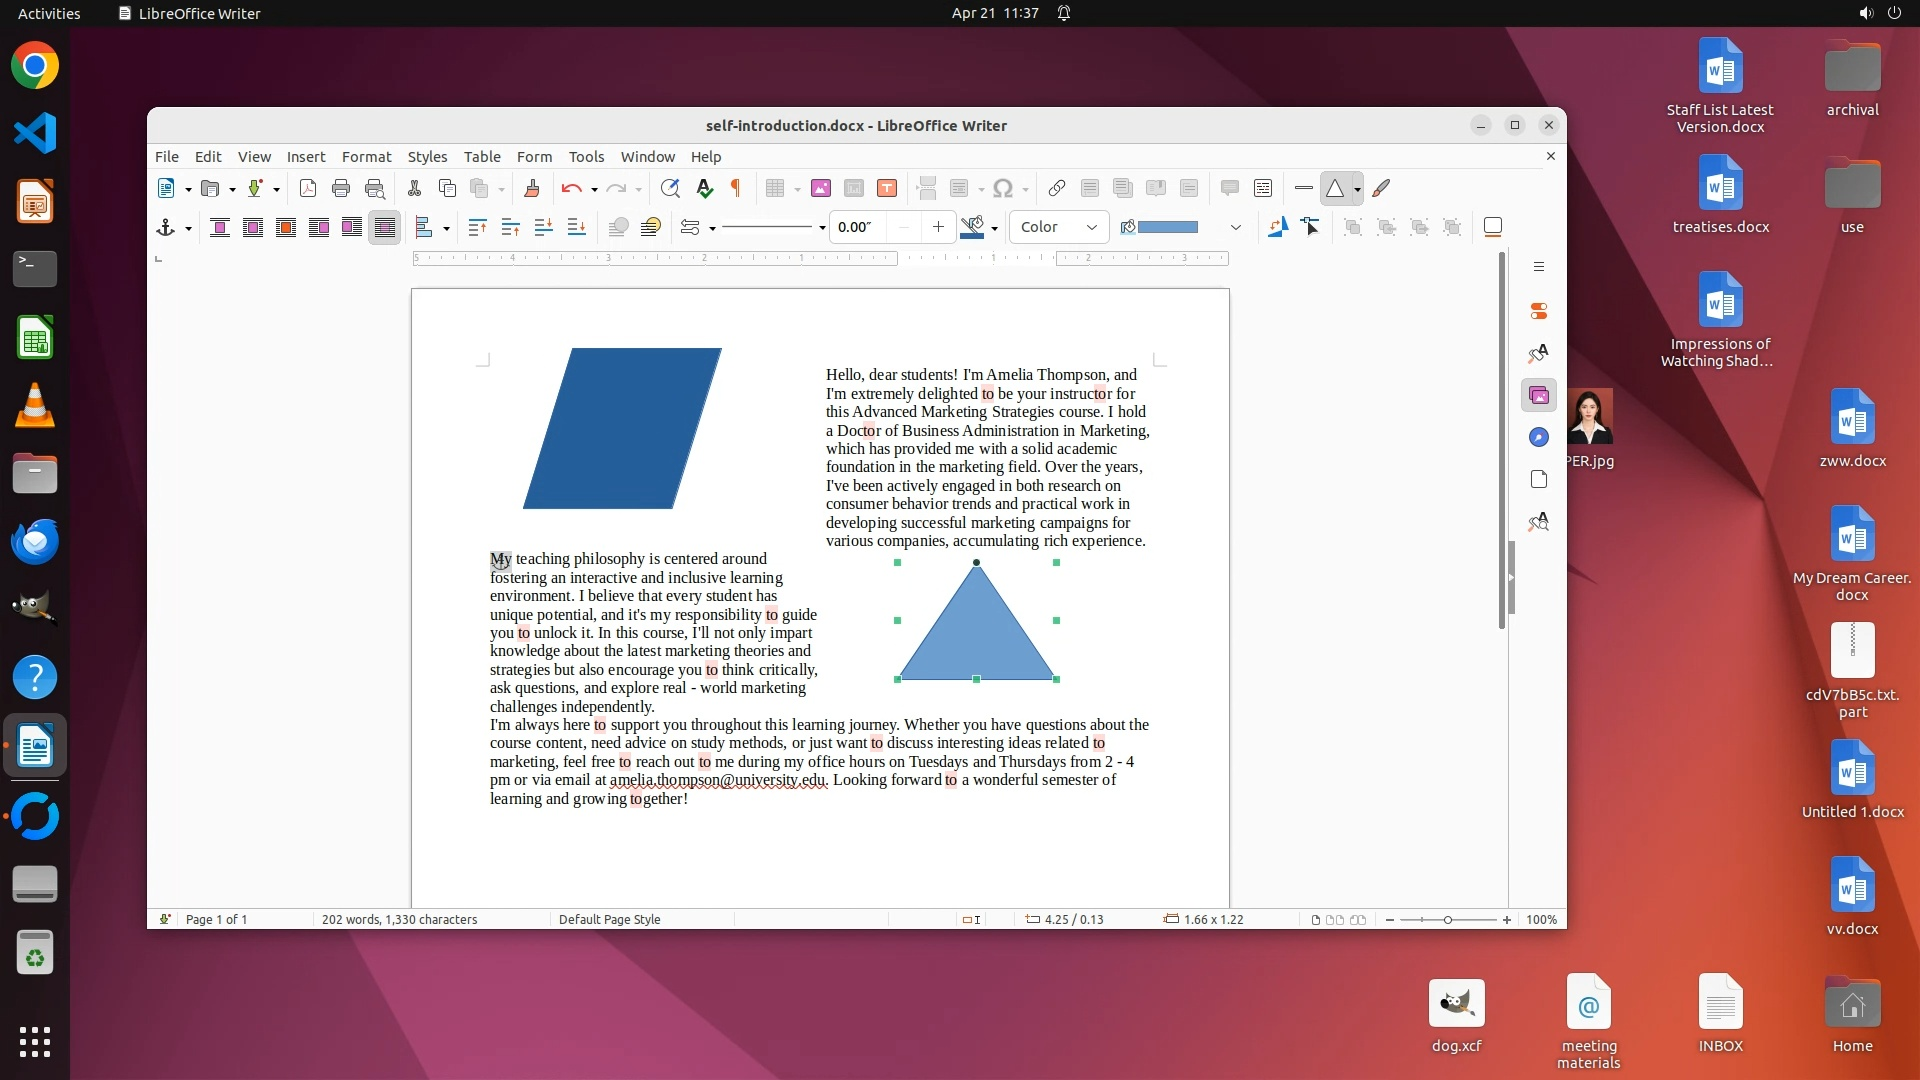Viewport: 1920px width, 1080px height.
Task: Open the Gallery sidebar panel
Action: [1539, 395]
